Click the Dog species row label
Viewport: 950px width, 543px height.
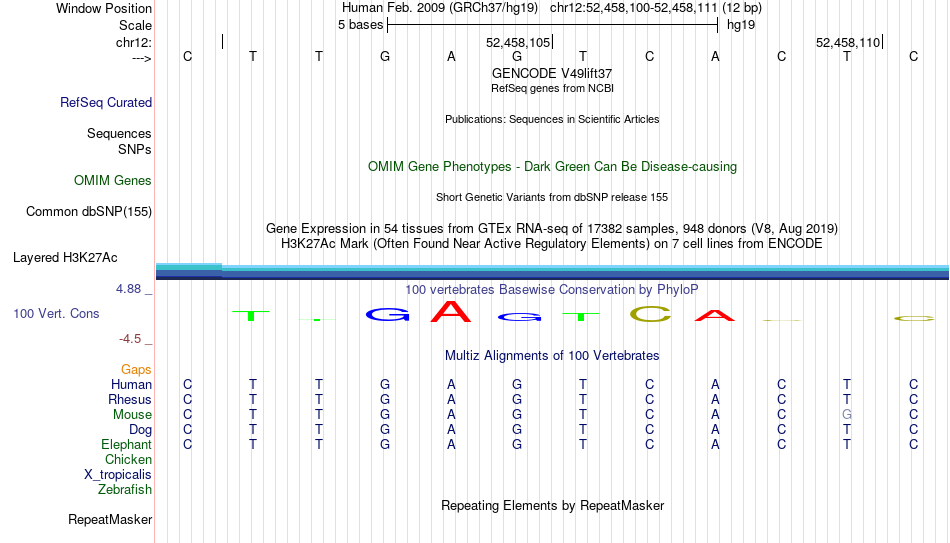tap(141, 430)
